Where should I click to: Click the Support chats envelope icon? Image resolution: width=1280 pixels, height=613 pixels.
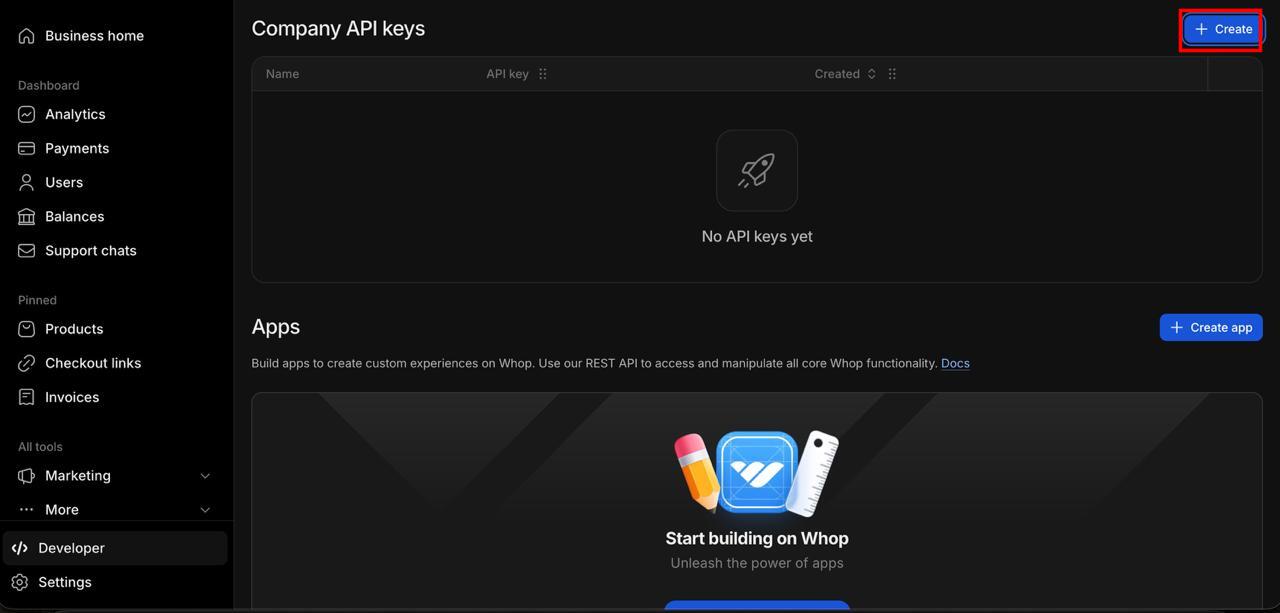click(x=26, y=250)
